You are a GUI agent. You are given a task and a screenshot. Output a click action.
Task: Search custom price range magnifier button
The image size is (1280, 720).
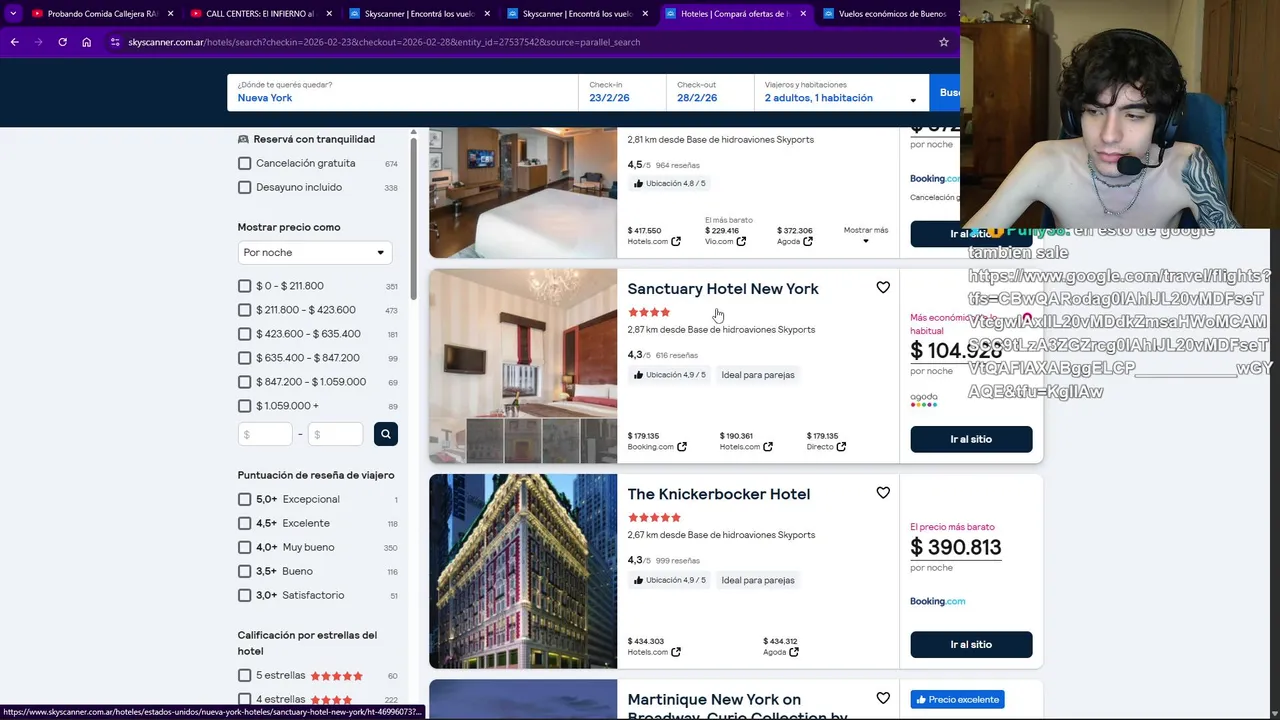tap(386, 434)
